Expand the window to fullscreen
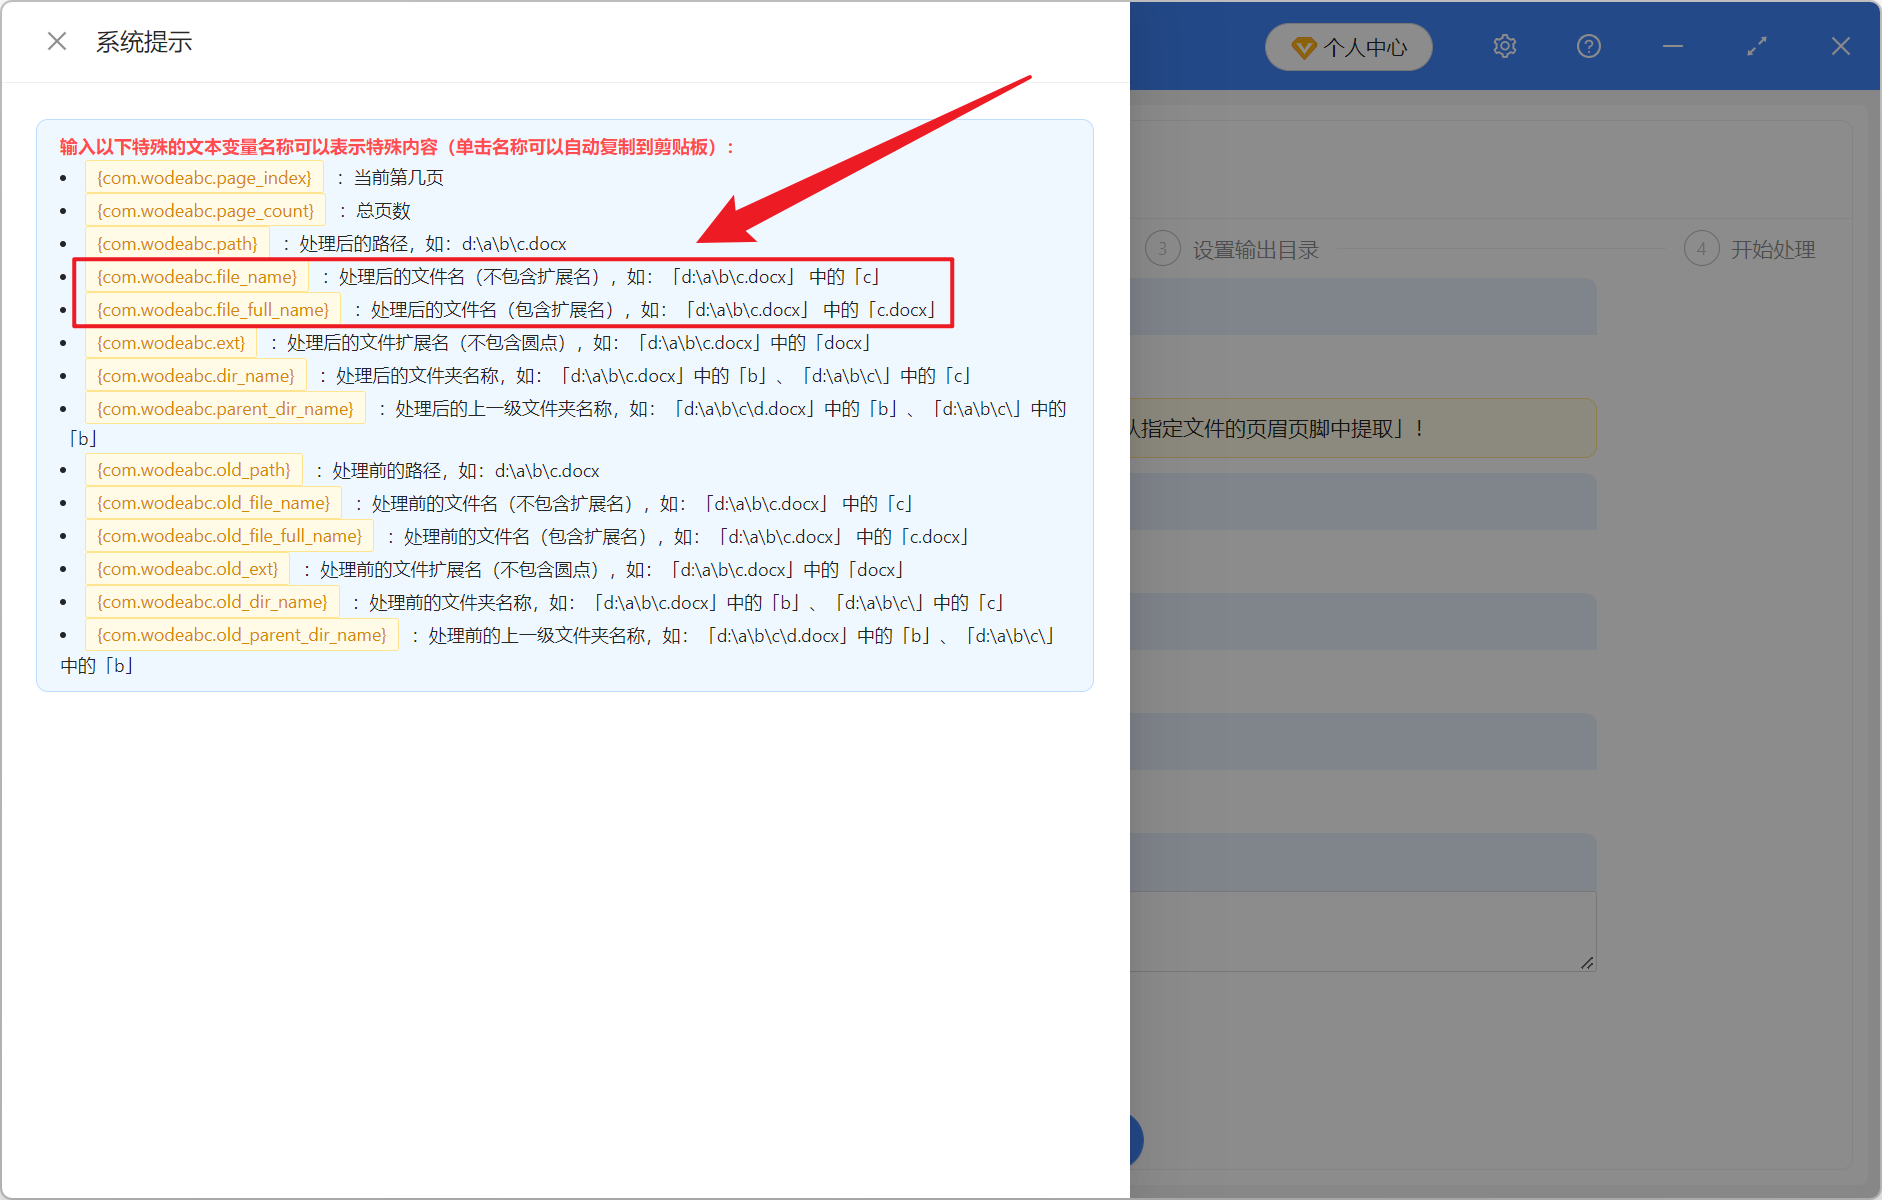 click(x=1756, y=46)
